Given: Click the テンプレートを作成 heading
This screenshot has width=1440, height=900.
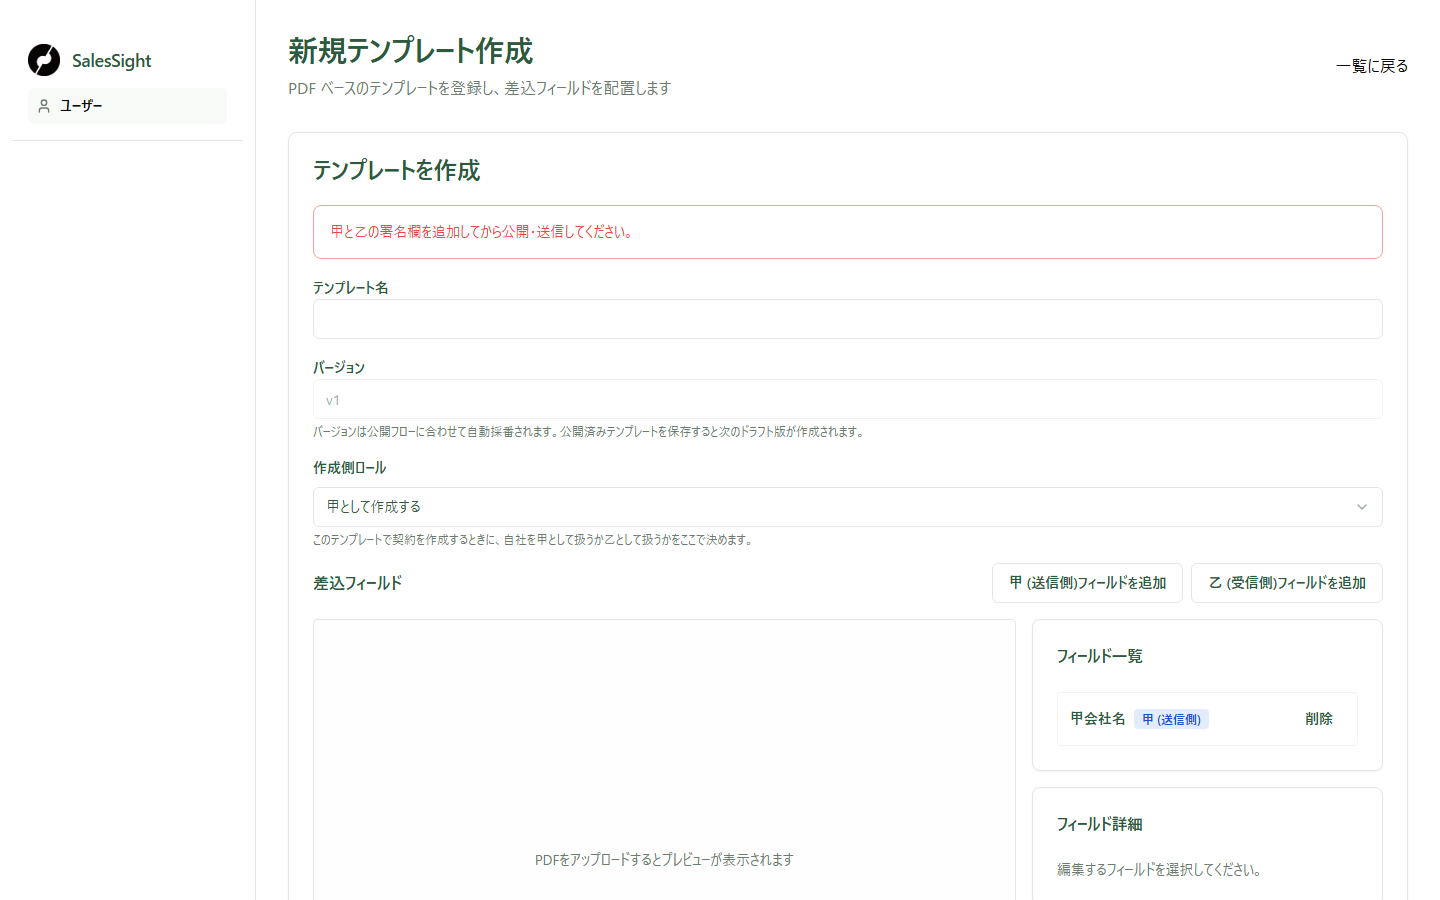Looking at the screenshot, I should point(396,170).
